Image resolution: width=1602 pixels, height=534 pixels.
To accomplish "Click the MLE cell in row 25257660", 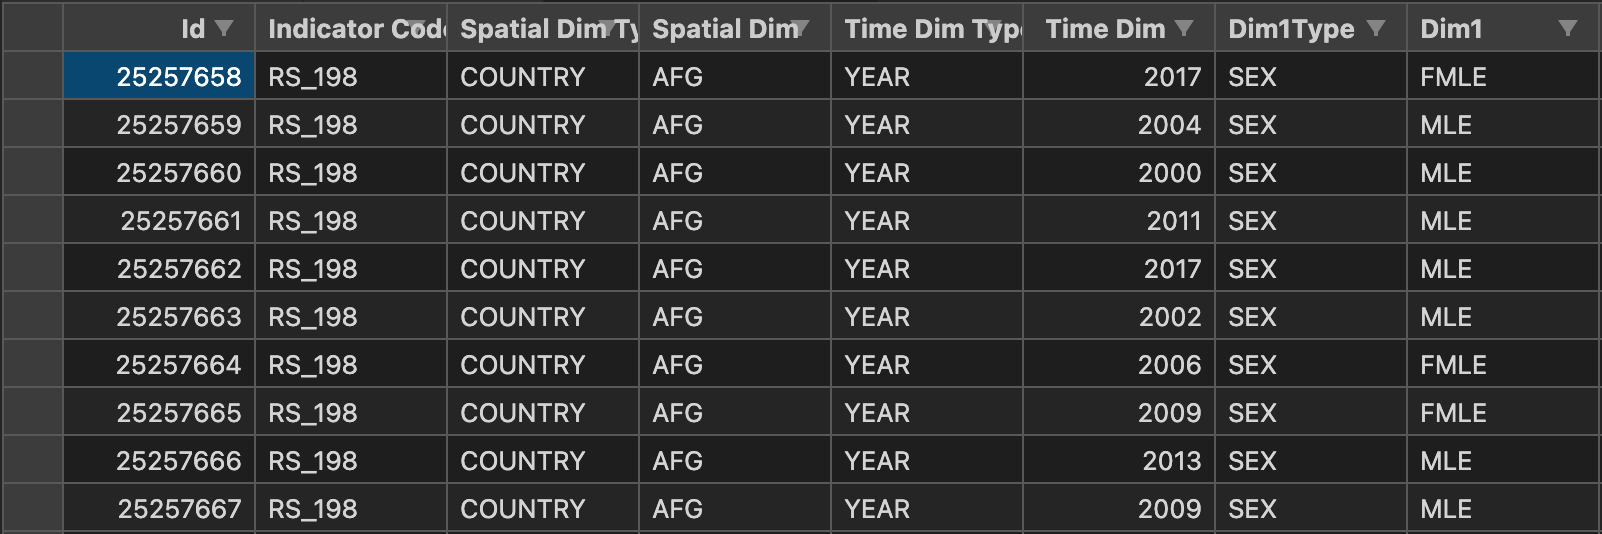I will tap(1503, 172).
